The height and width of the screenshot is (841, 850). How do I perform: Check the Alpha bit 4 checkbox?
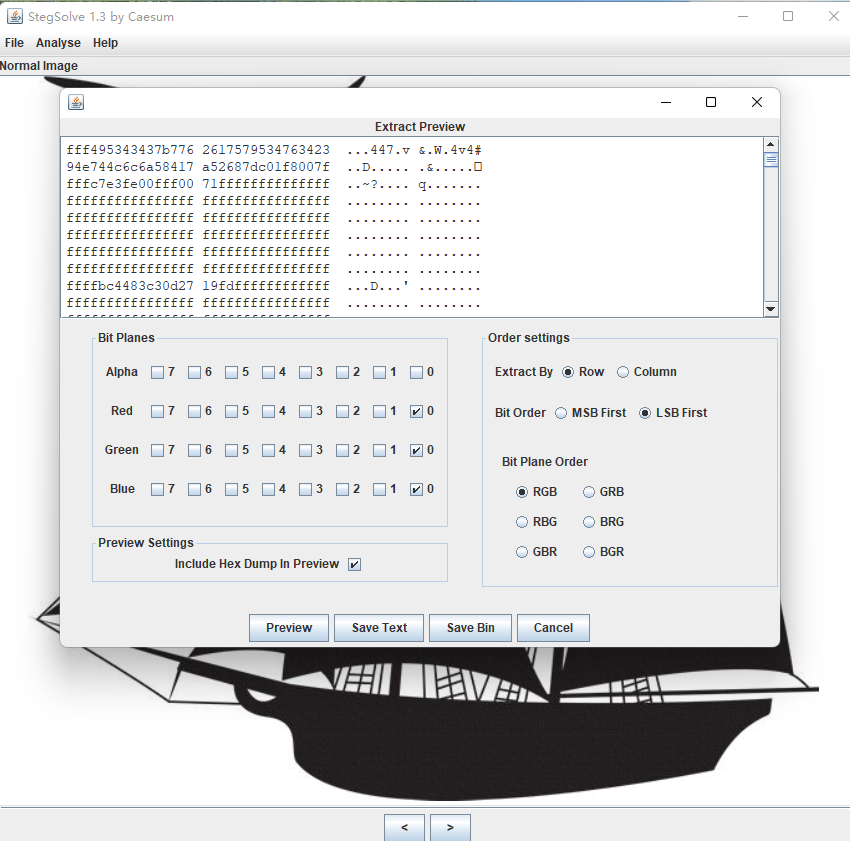[x=268, y=373]
